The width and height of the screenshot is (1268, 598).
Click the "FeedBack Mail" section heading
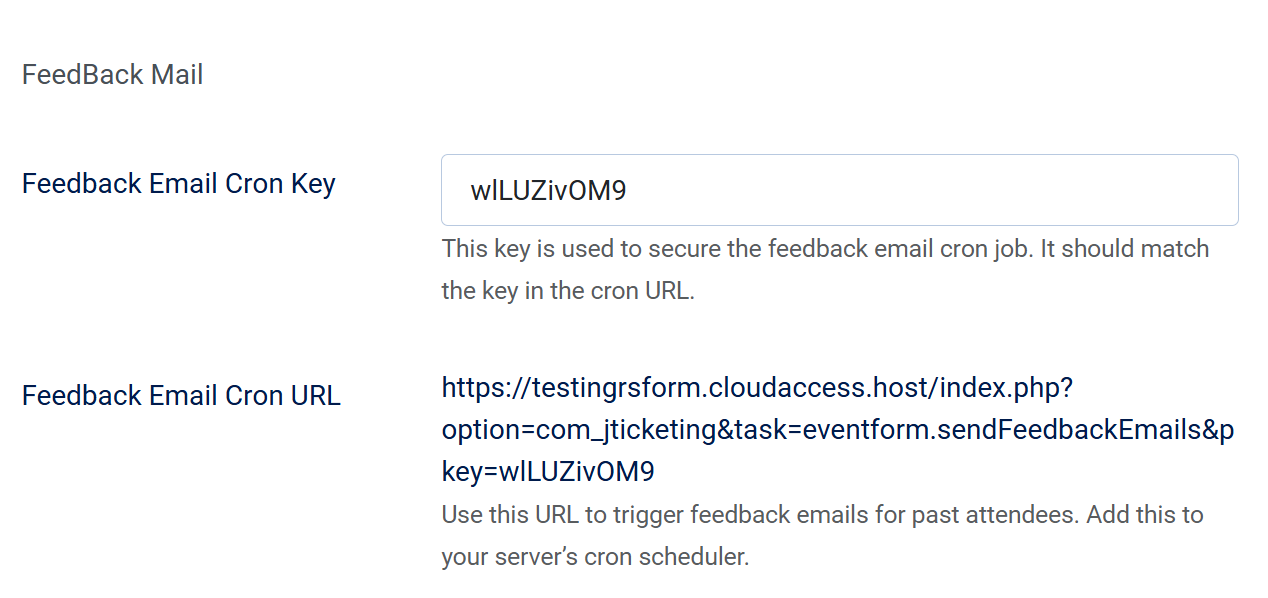tap(112, 75)
